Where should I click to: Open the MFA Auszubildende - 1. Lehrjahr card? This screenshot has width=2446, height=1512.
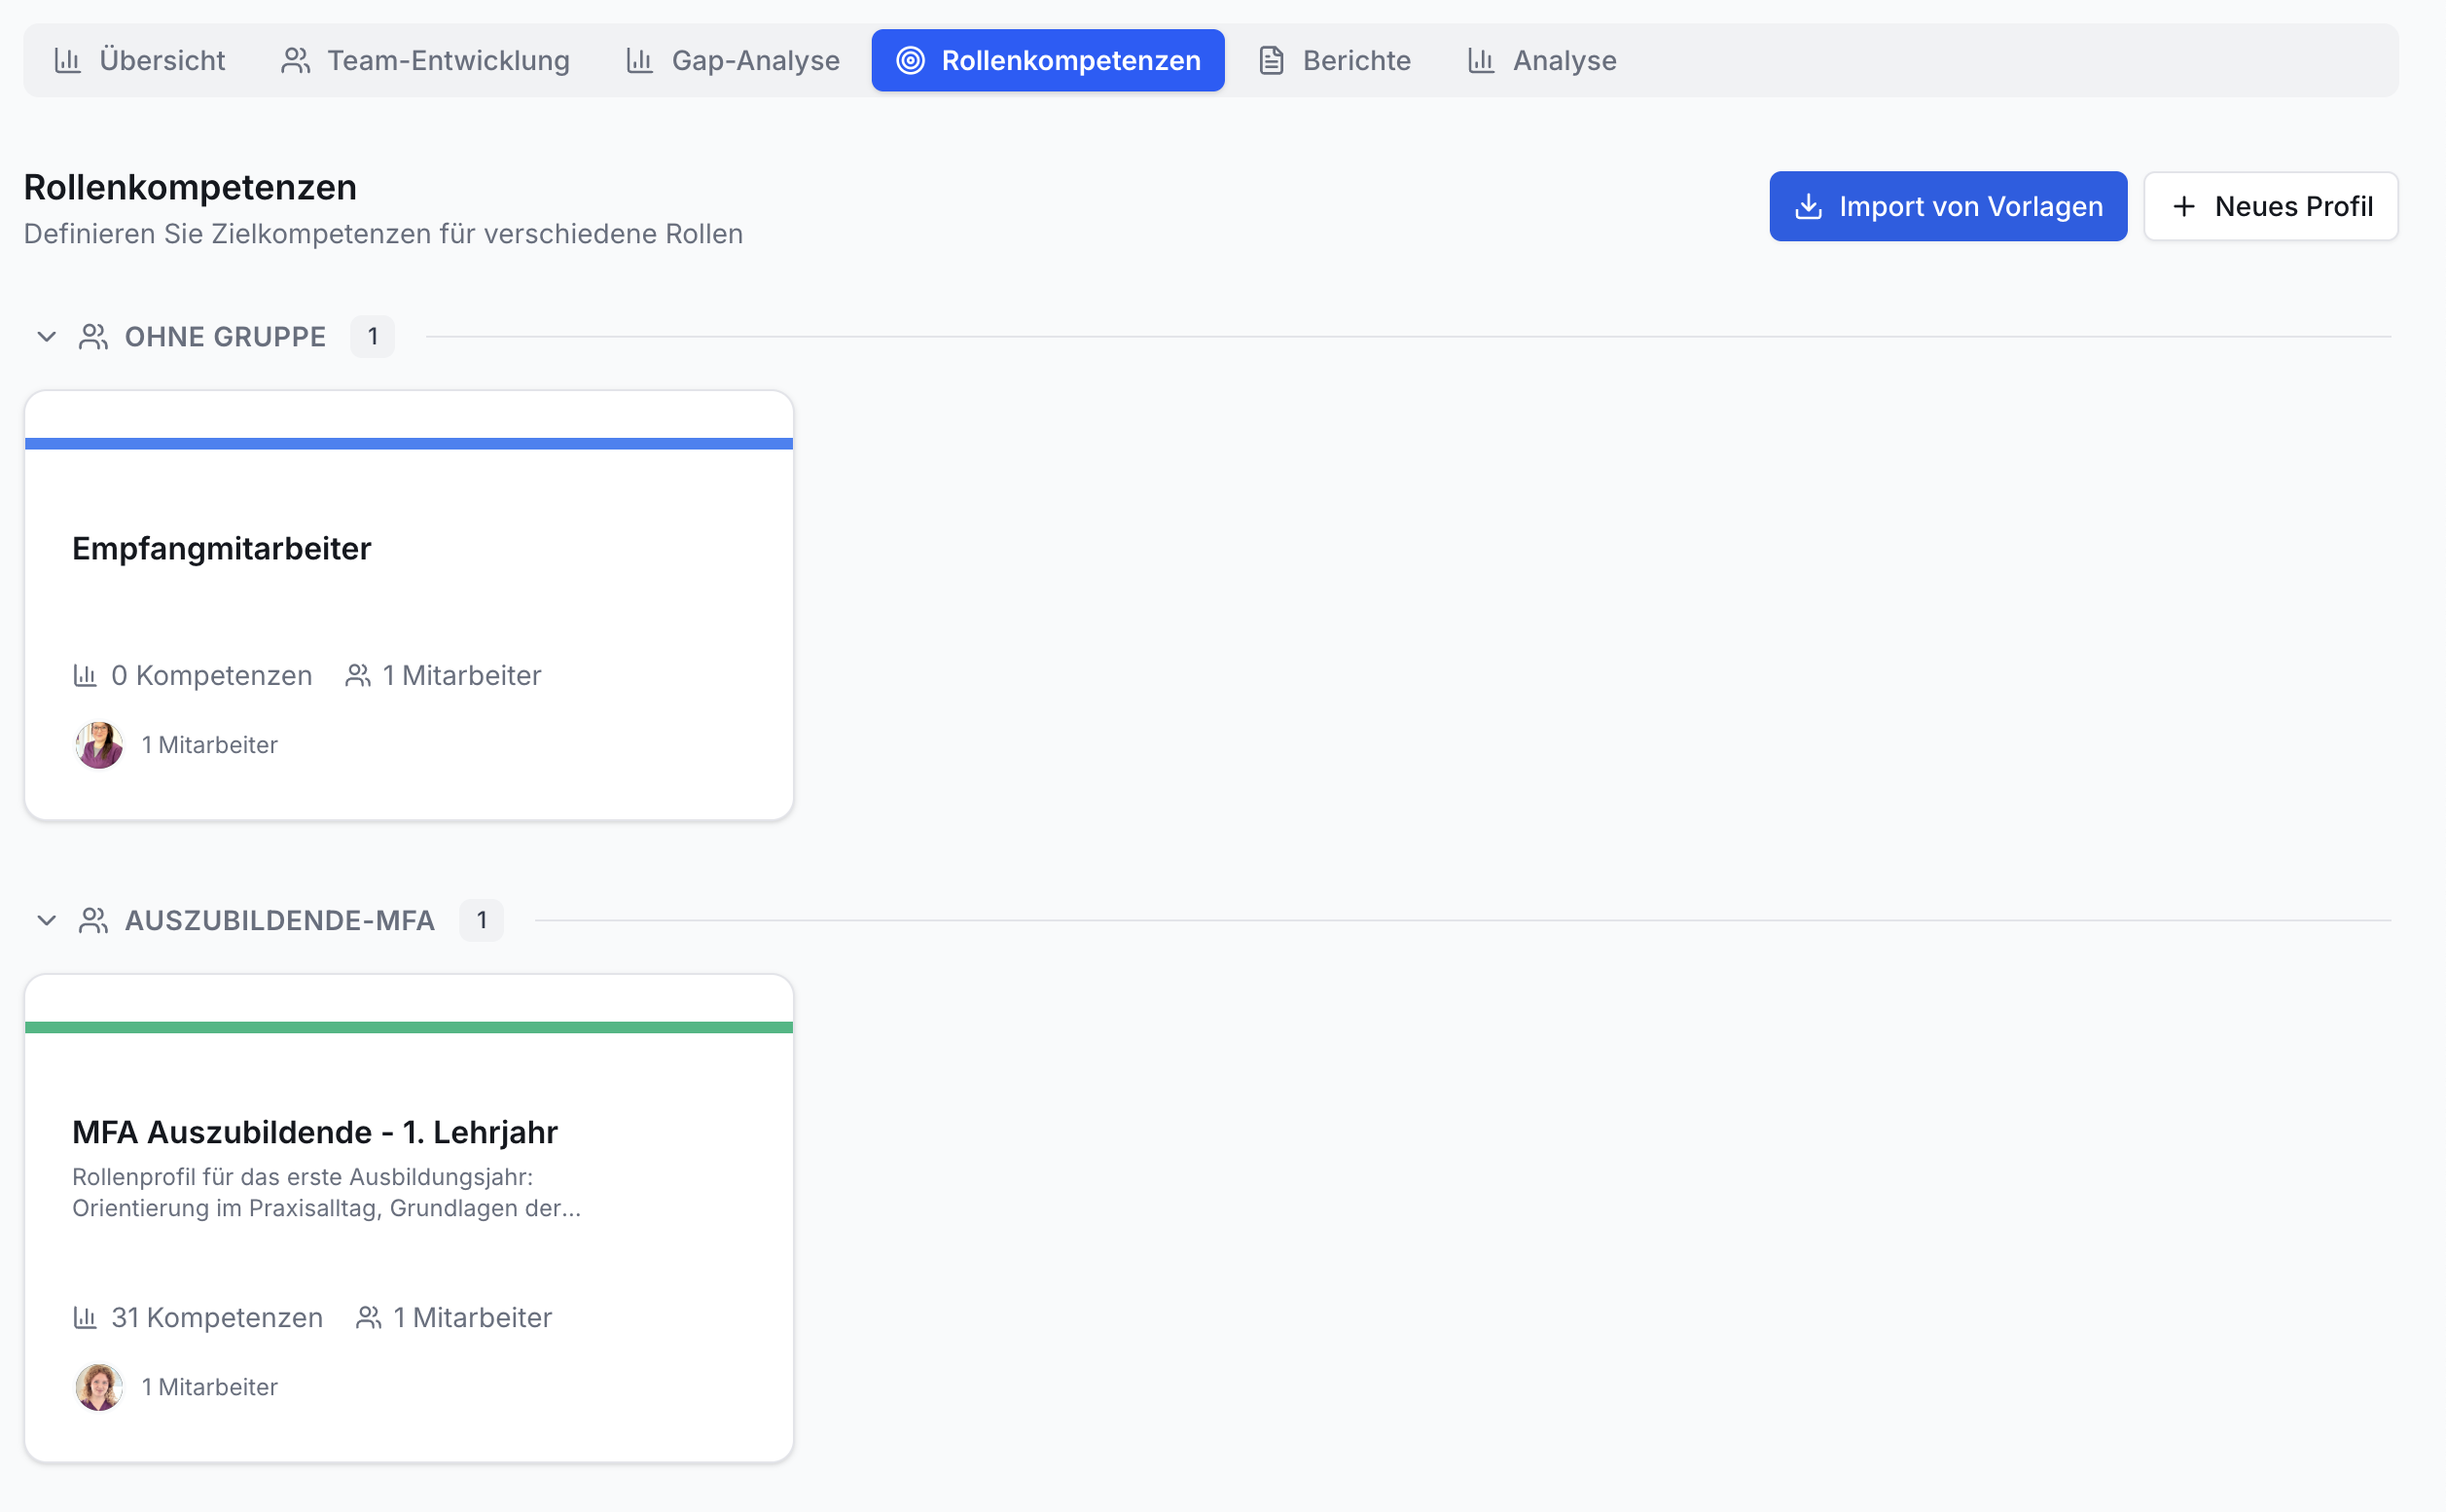(409, 1218)
